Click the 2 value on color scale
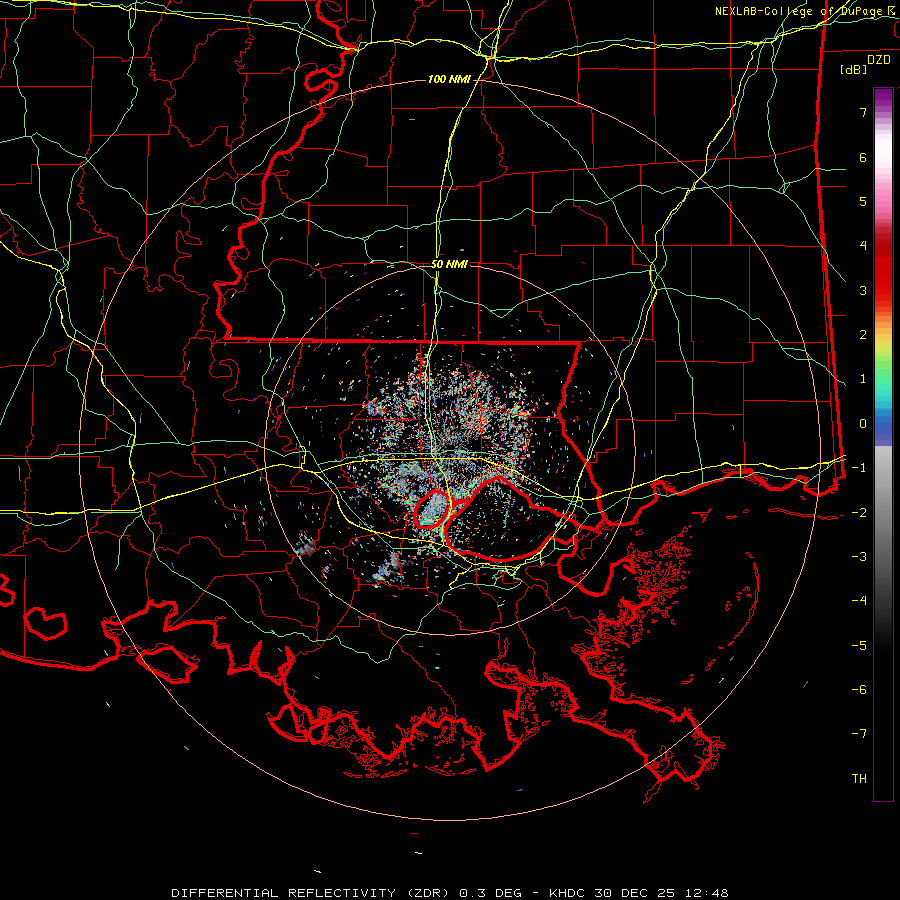The width and height of the screenshot is (900, 900). [863, 335]
